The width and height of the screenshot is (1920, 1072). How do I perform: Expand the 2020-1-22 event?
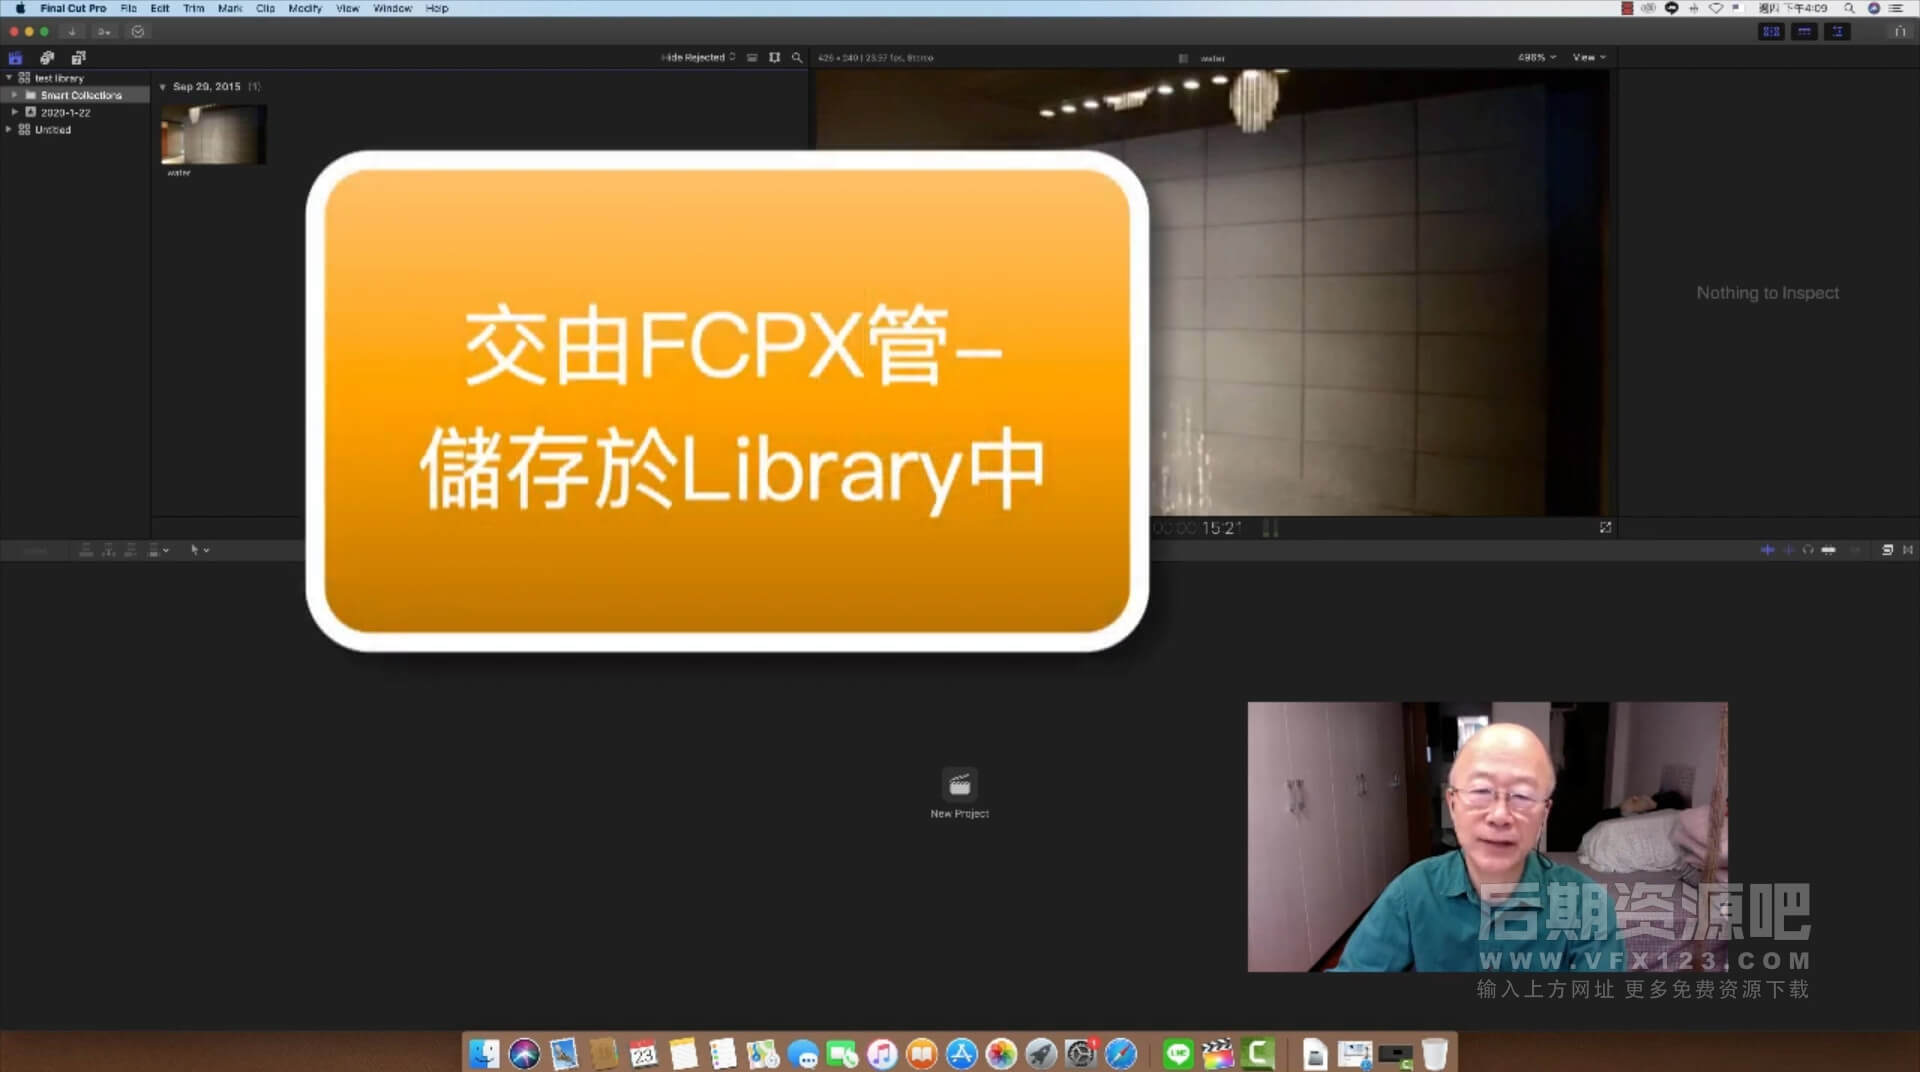click(15, 112)
